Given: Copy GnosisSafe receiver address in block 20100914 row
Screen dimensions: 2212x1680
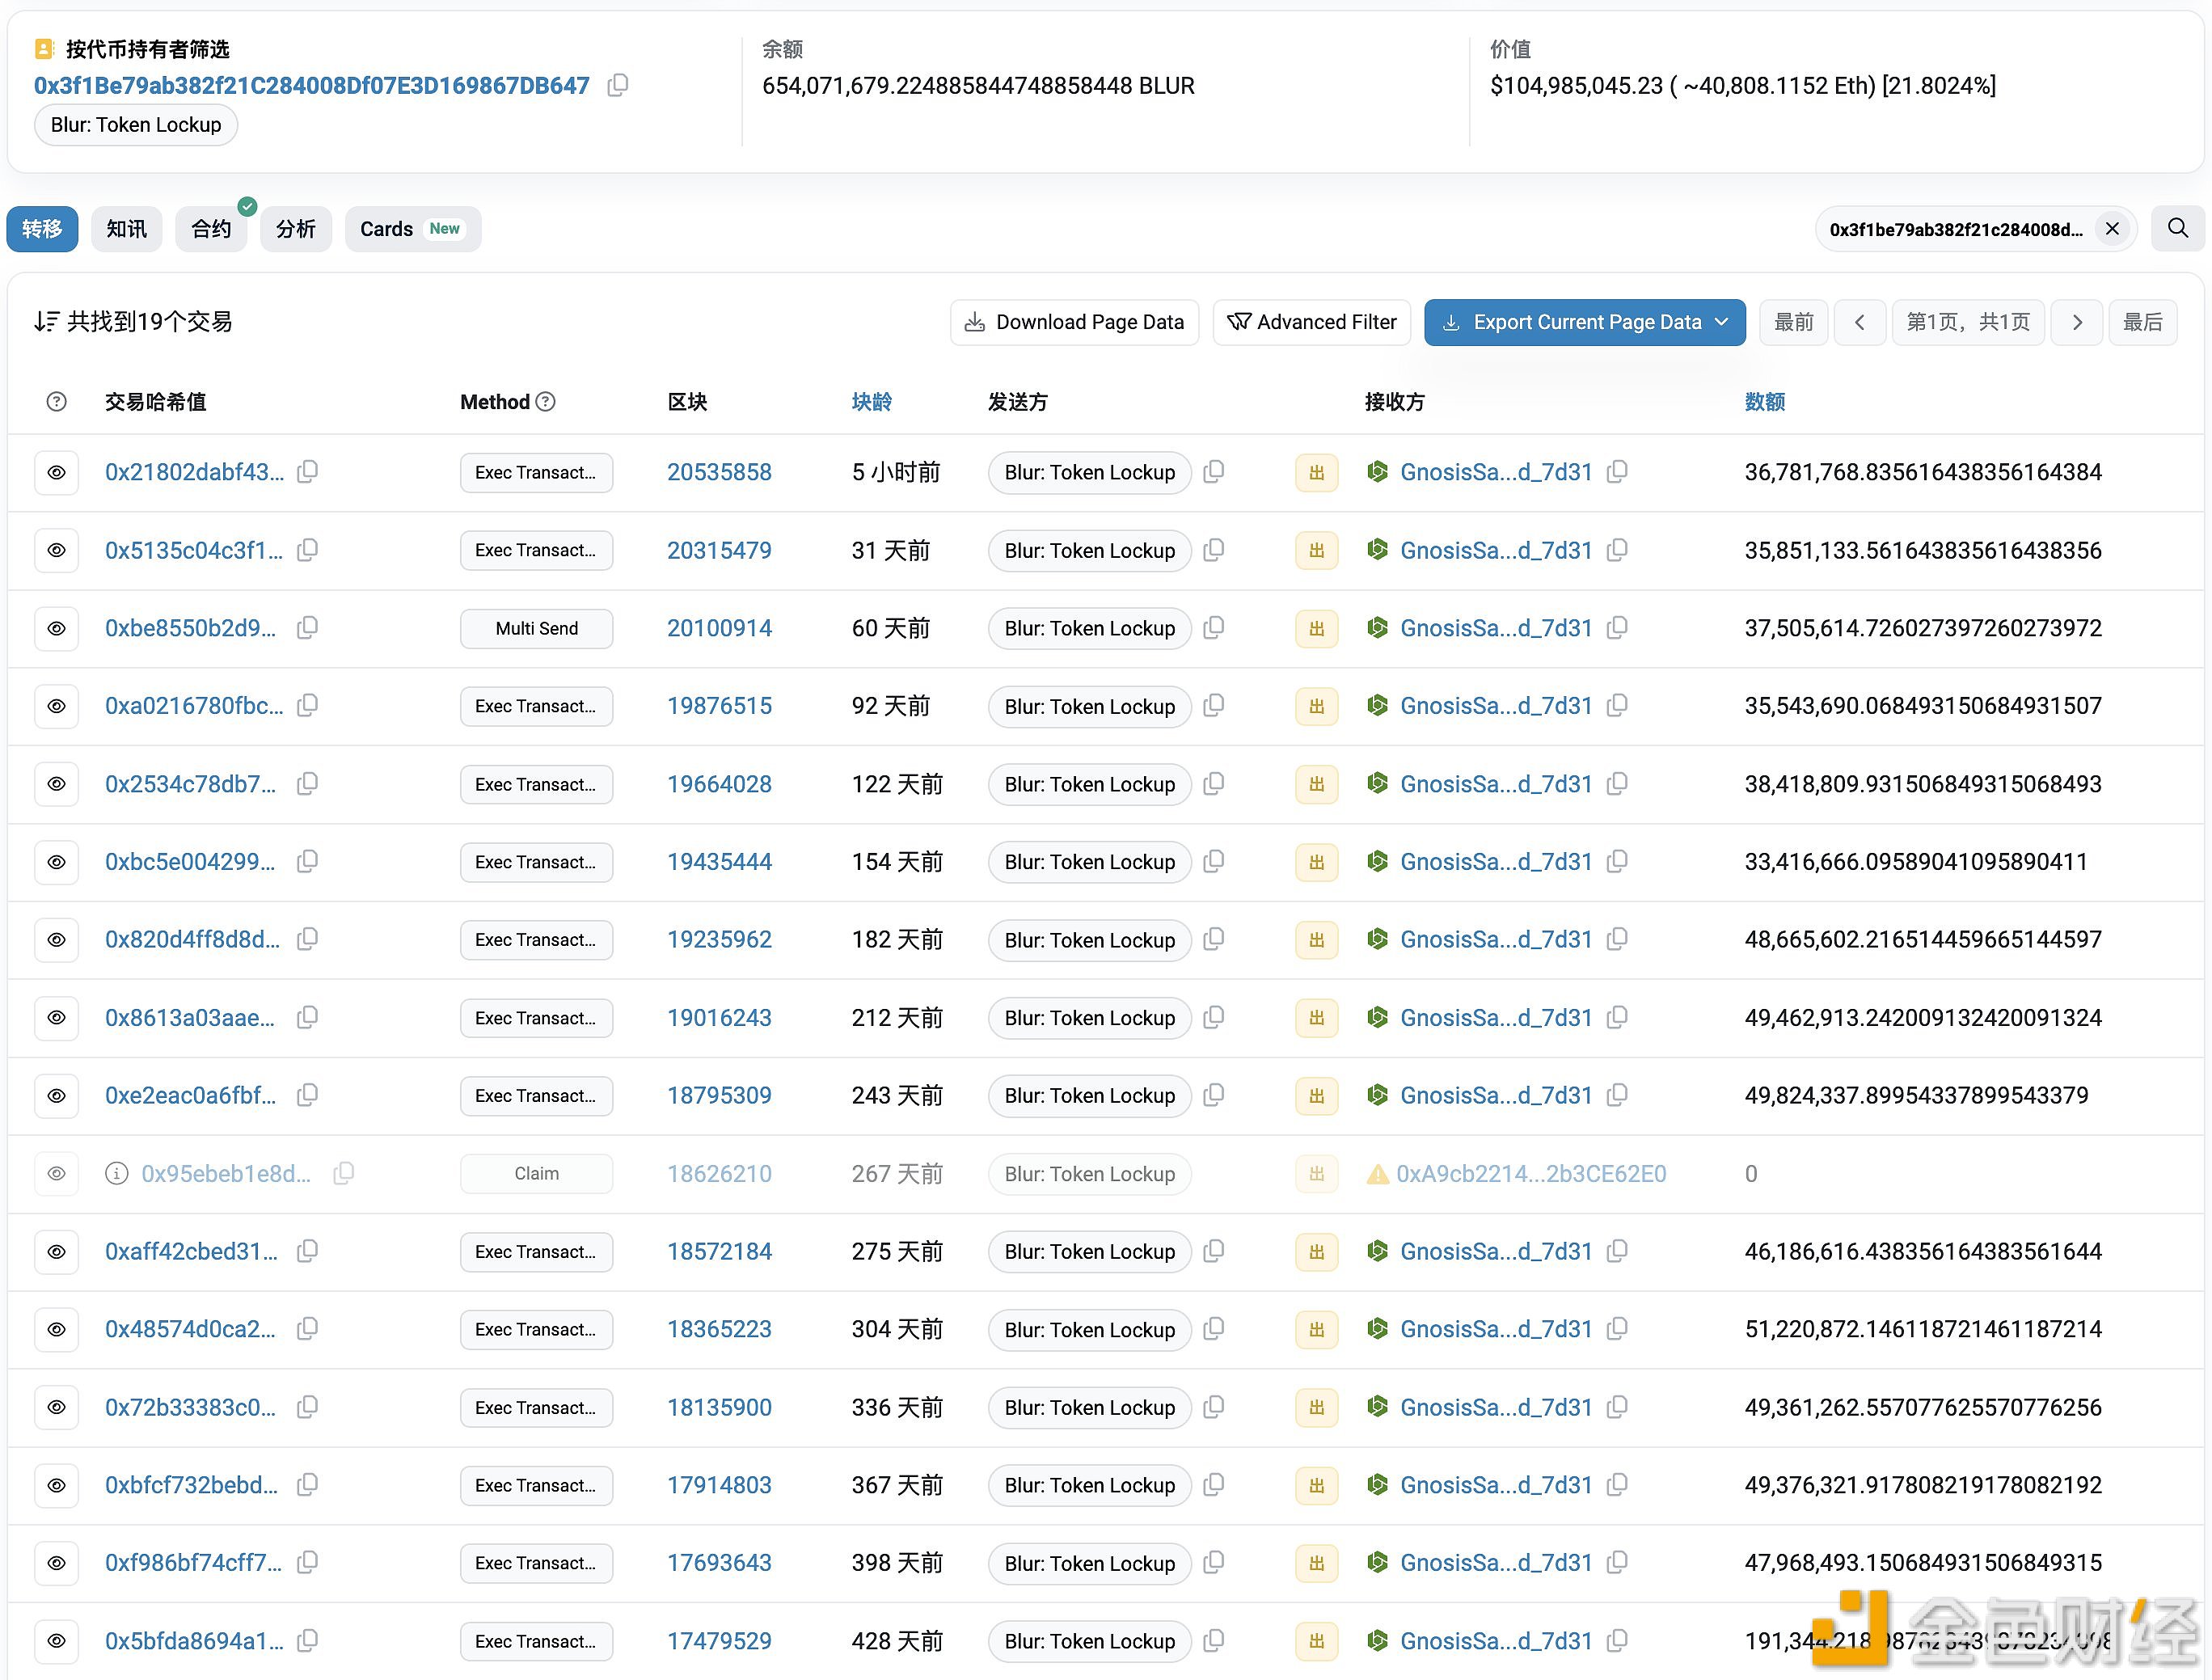Looking at the screenshot, I should click(x=1617, y=627).
